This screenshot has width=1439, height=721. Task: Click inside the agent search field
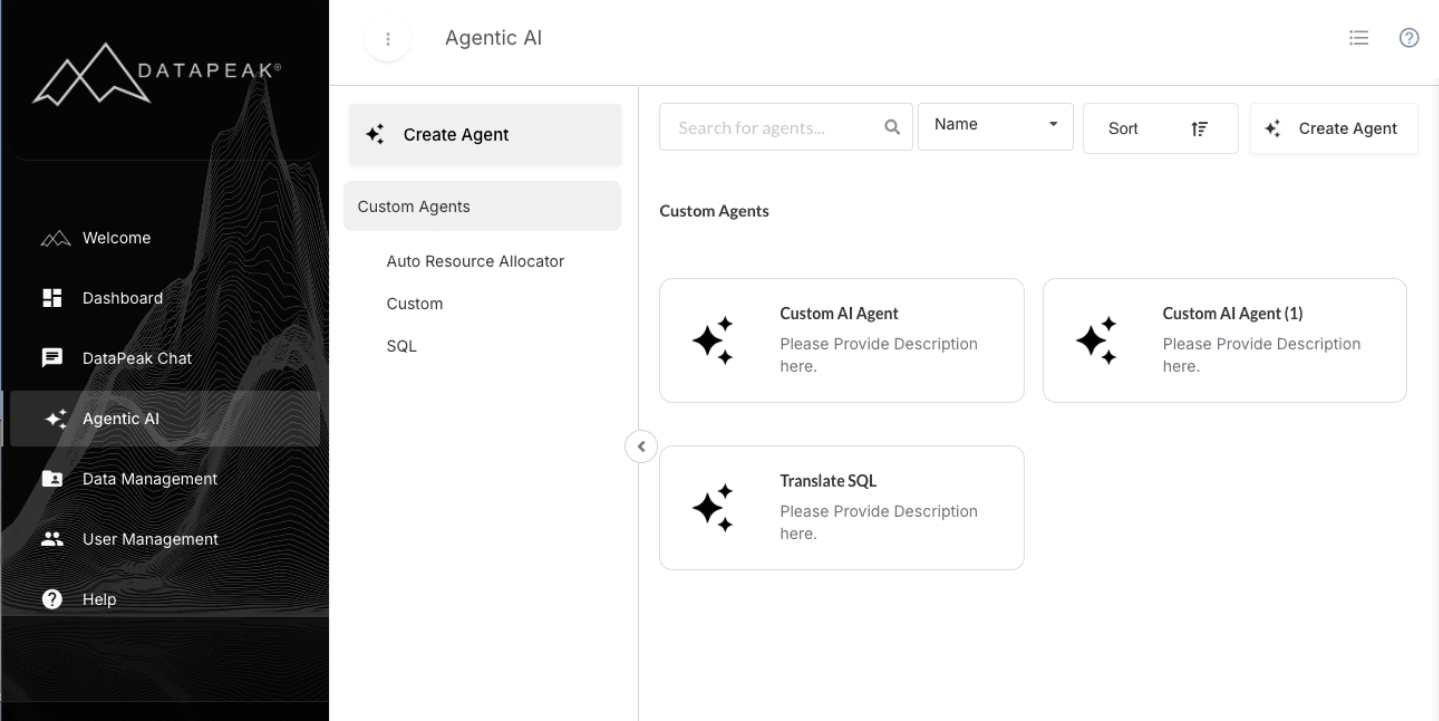770,126
